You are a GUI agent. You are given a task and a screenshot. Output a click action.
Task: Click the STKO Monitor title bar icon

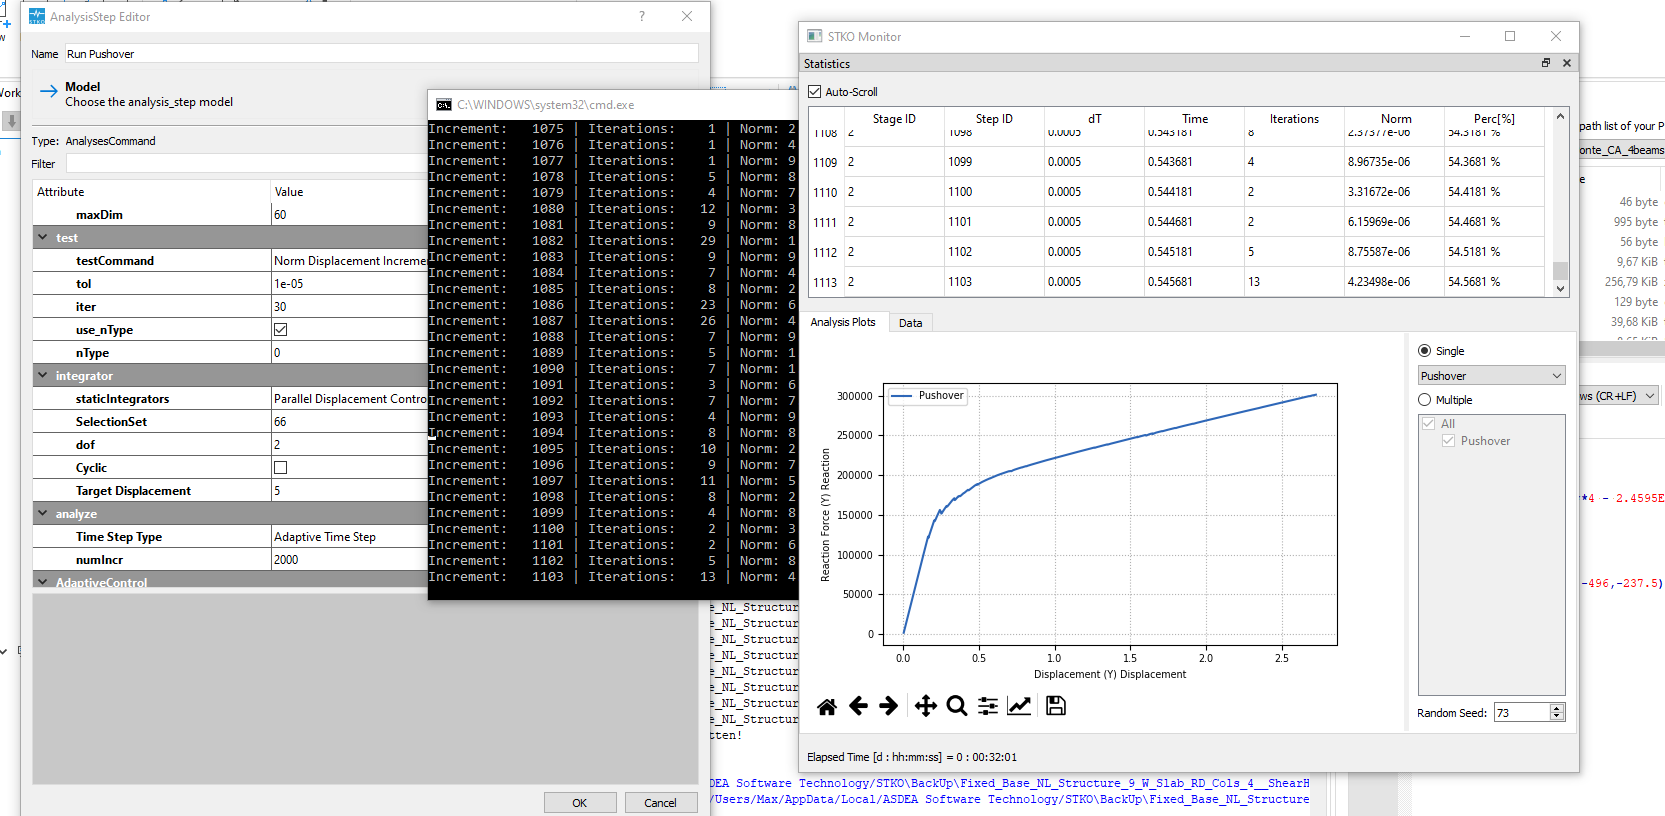(x=815, y=36)
